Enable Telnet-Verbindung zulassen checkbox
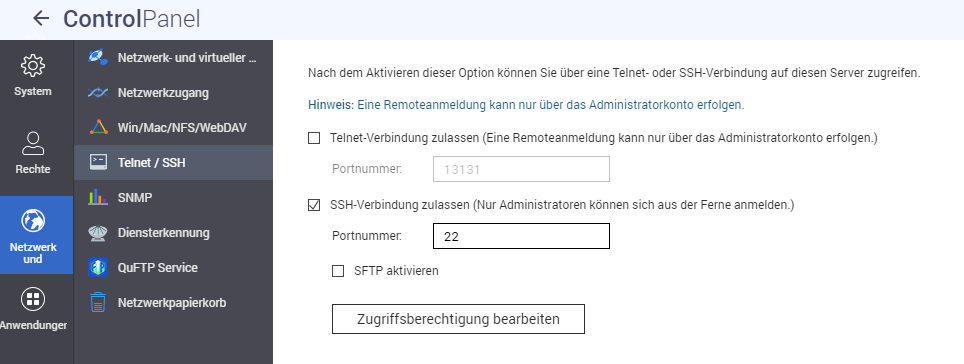 [314, 138]
